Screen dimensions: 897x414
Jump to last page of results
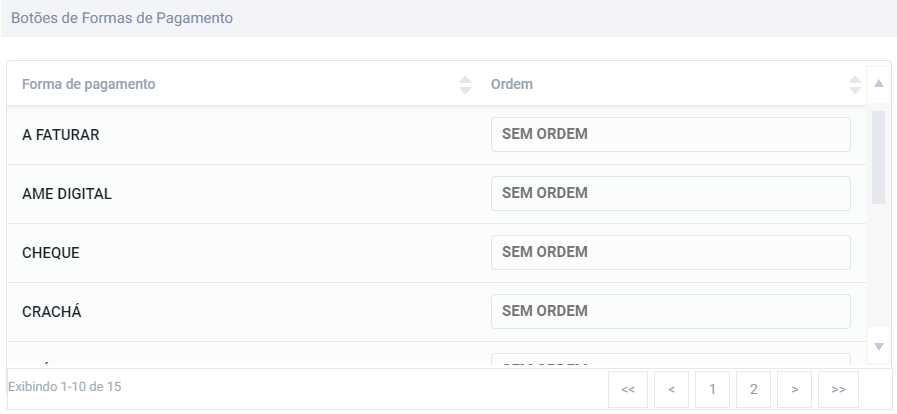coord(838,389)
